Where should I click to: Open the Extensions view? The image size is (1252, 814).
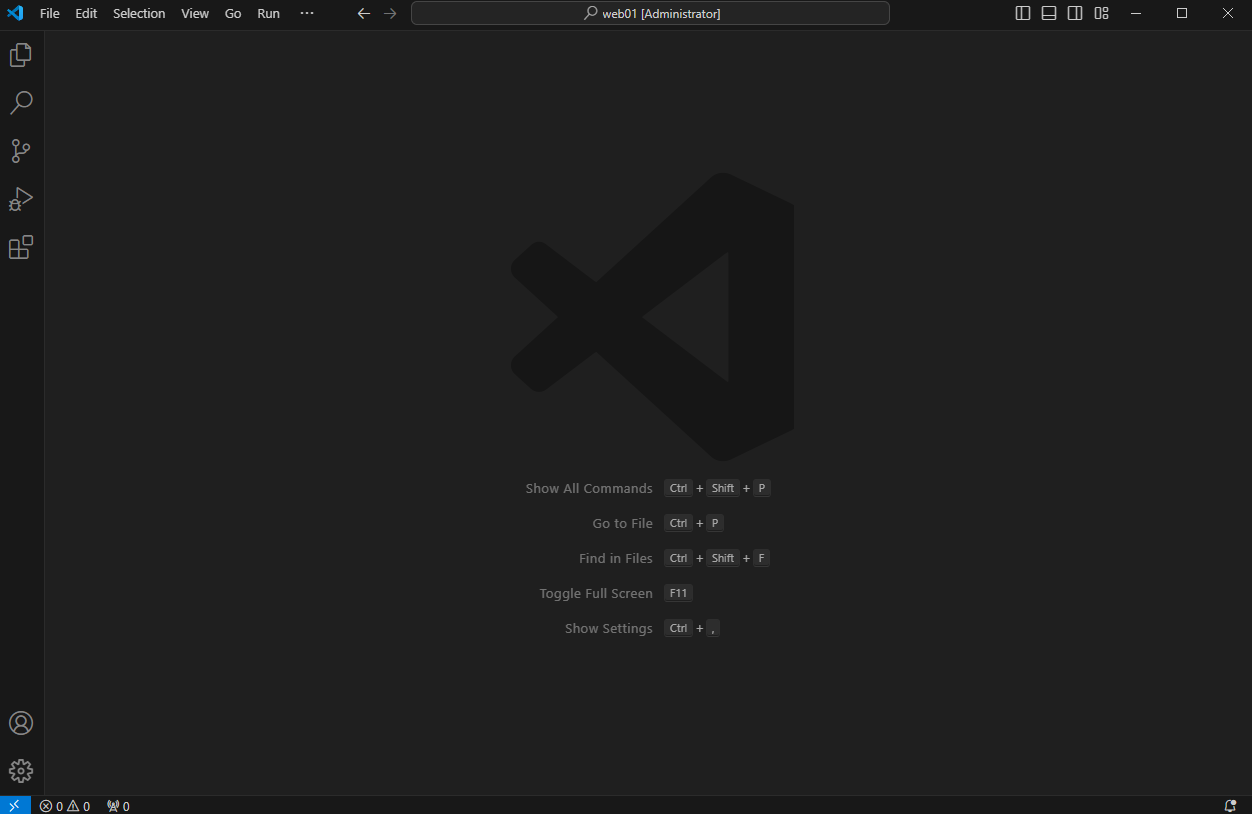[21, 247]
